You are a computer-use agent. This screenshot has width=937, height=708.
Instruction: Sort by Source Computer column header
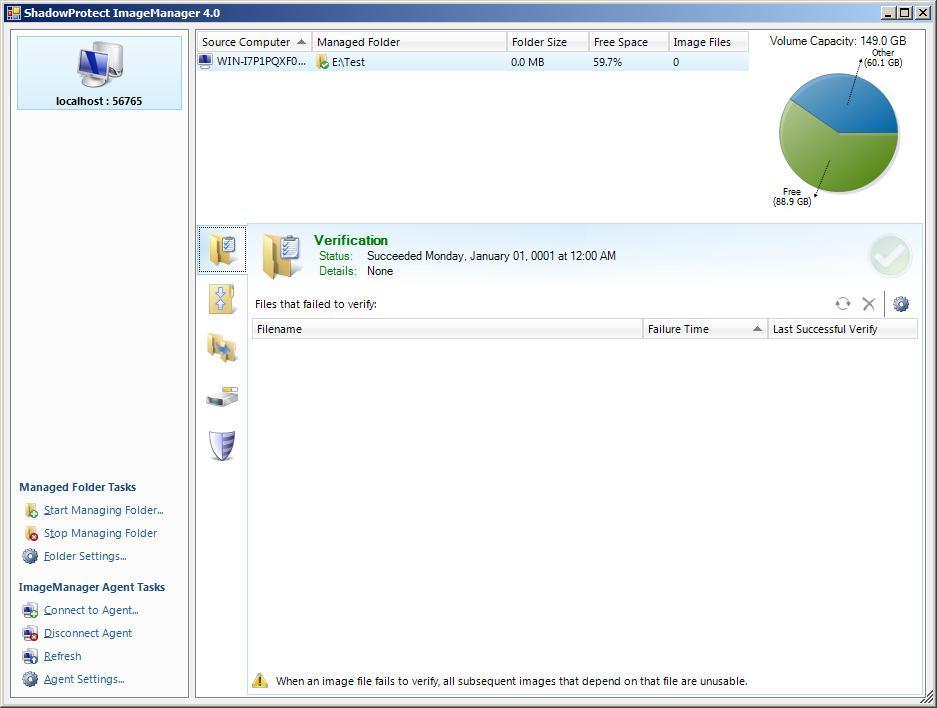pos(254,42)
